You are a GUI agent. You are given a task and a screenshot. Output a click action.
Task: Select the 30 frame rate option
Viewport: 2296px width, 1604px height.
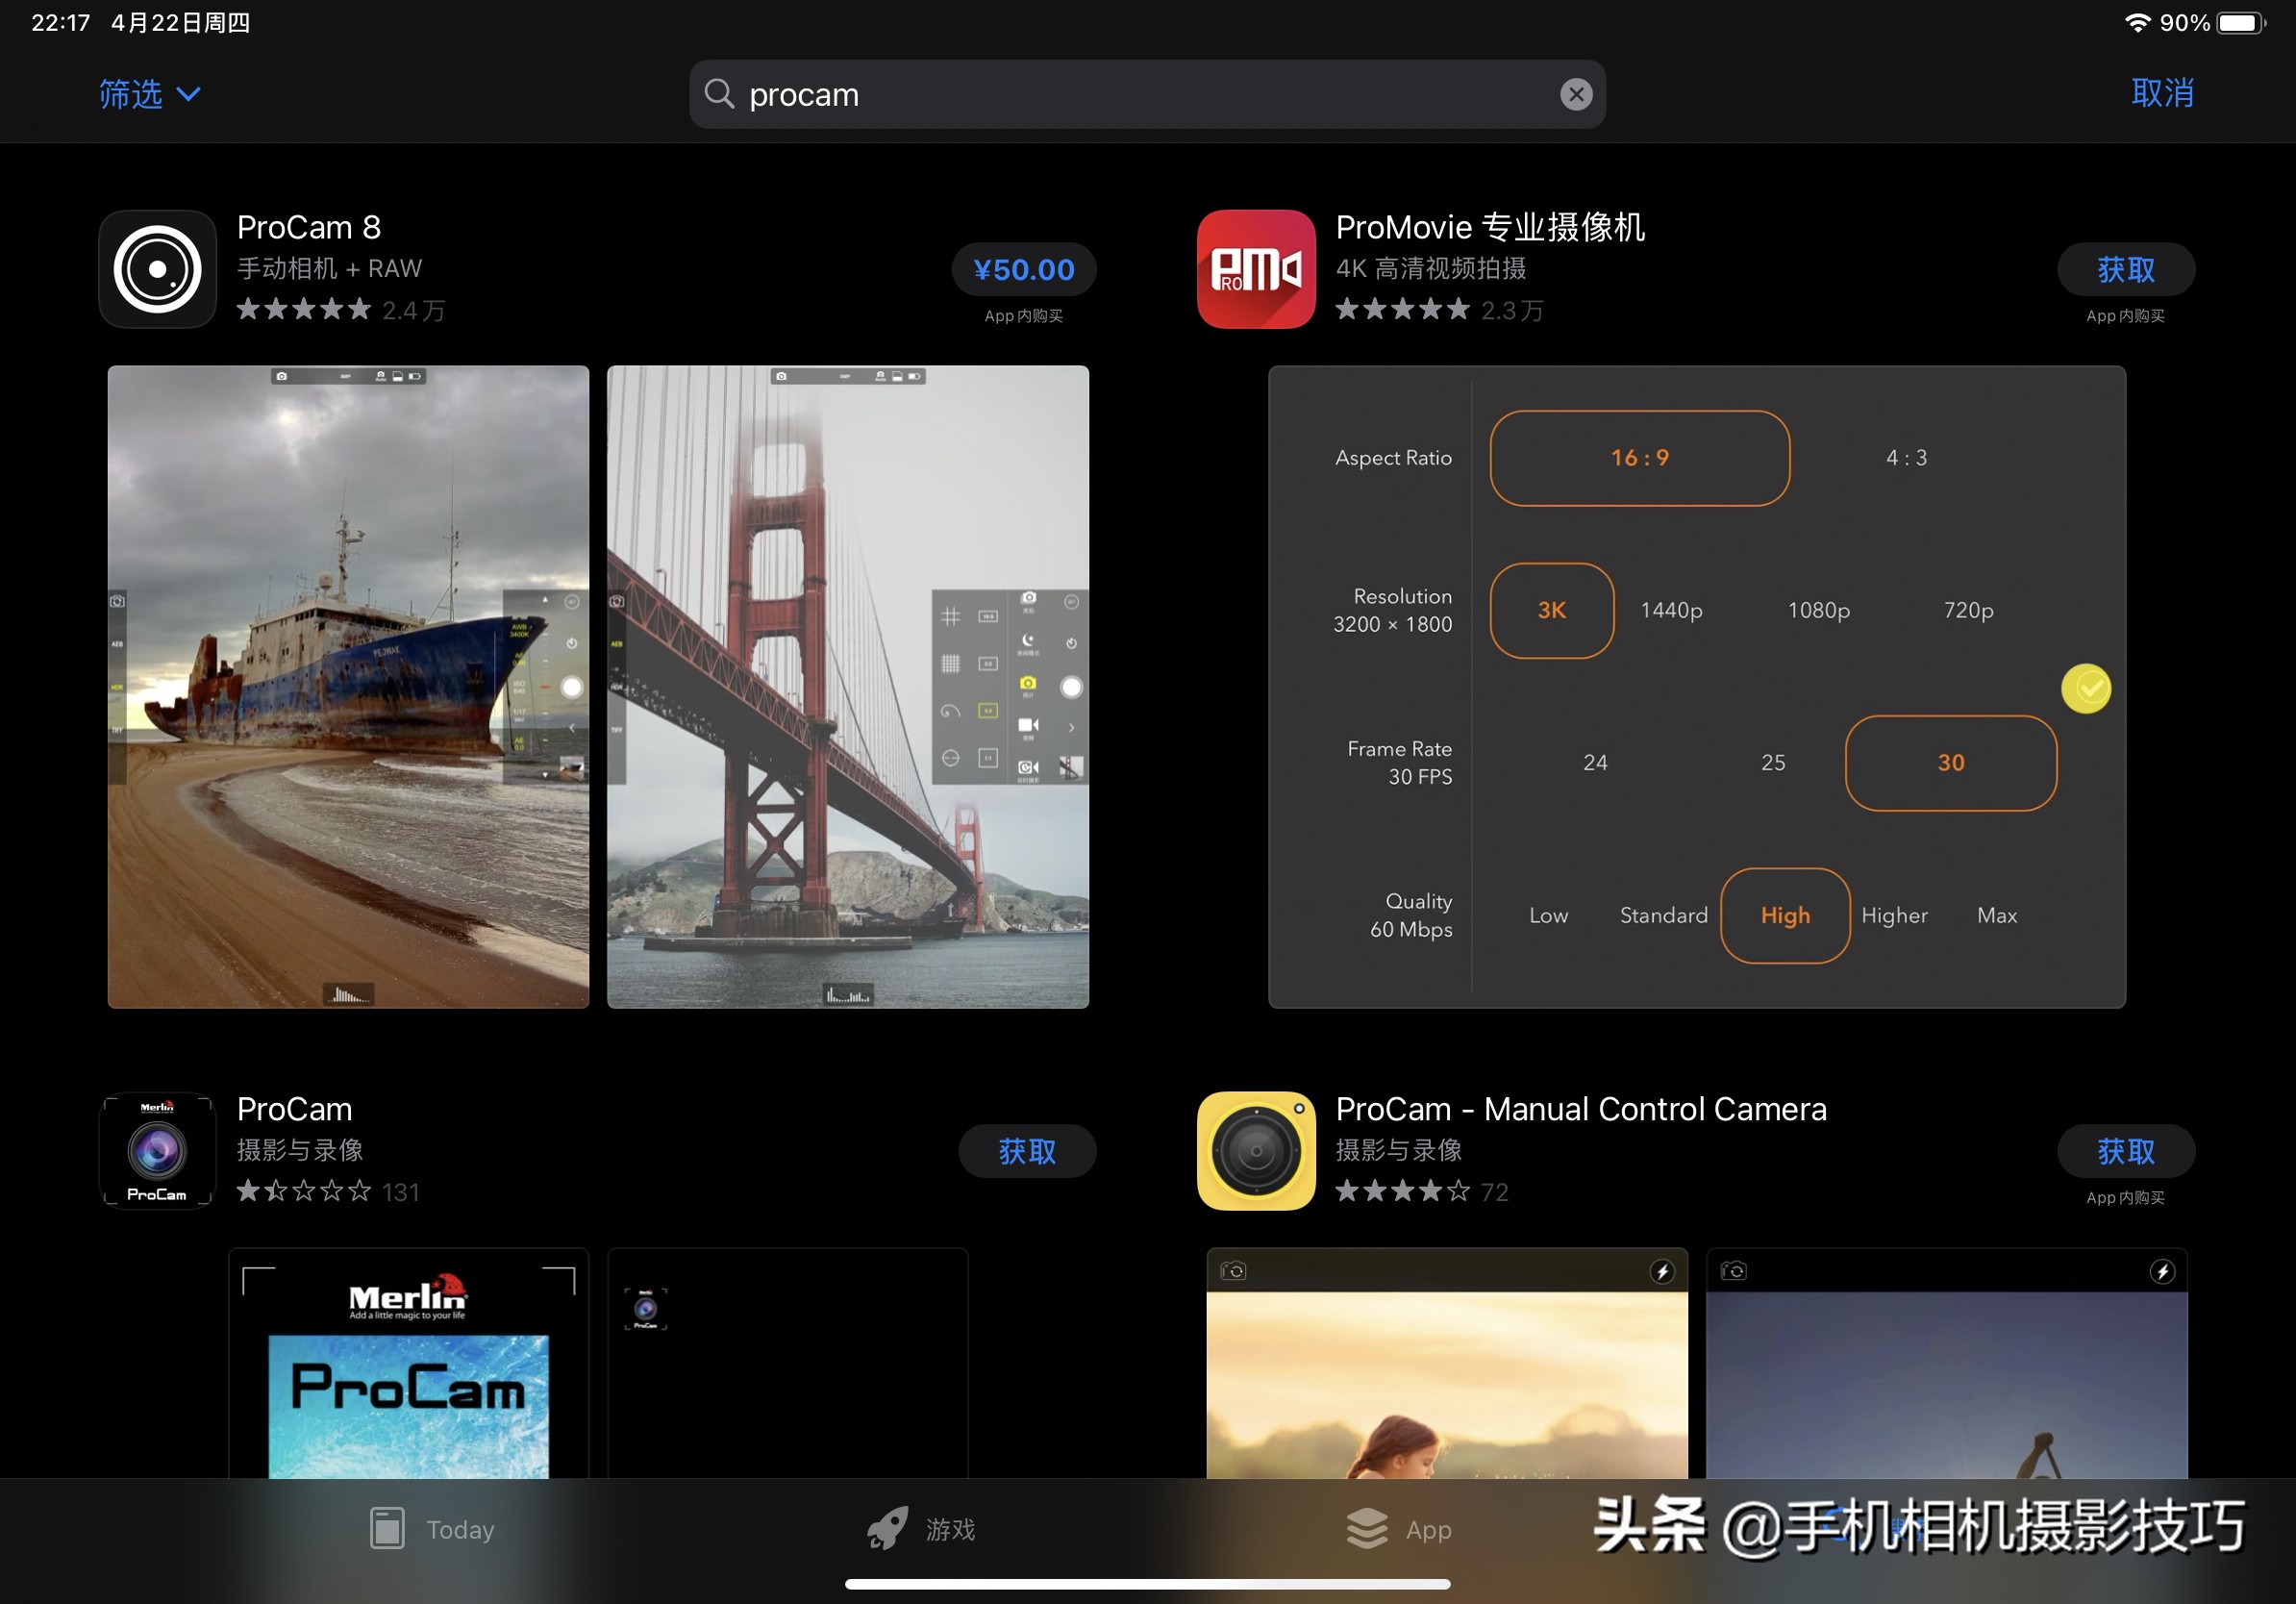pyautogui.click(x=1950, y=763)
